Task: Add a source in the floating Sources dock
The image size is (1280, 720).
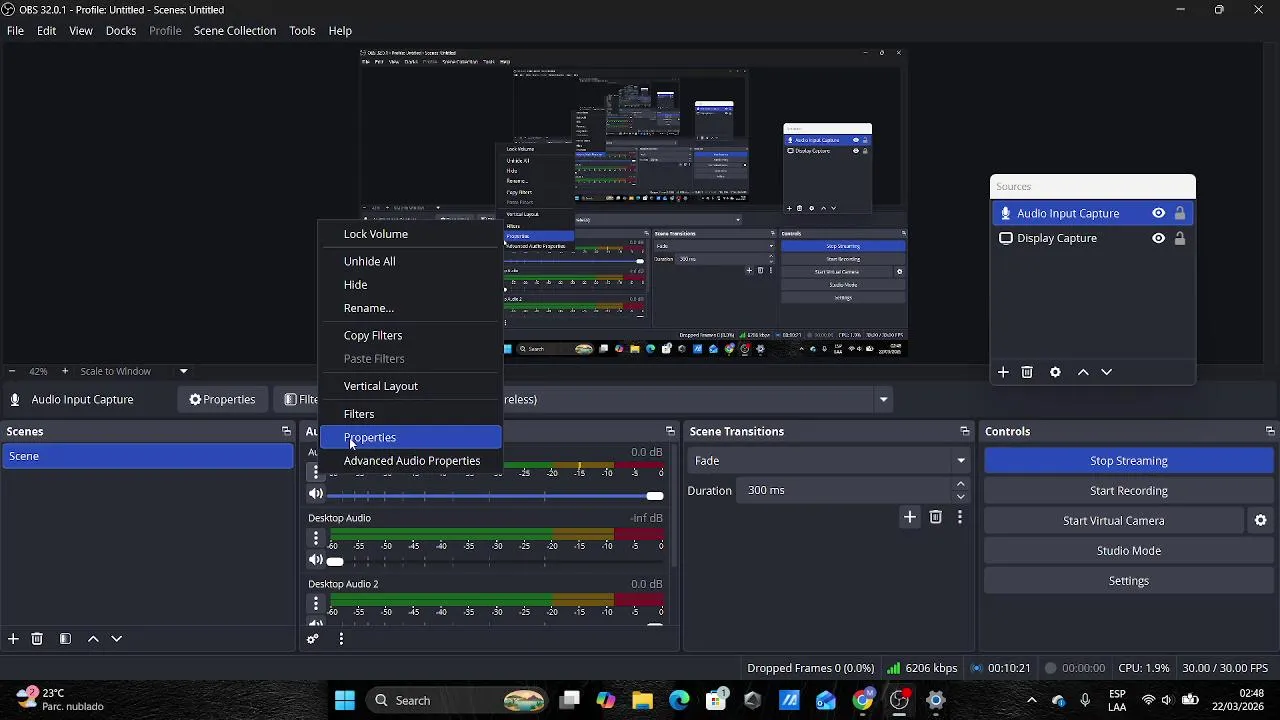Action: pyautogui.click(x=1003, y=372)
